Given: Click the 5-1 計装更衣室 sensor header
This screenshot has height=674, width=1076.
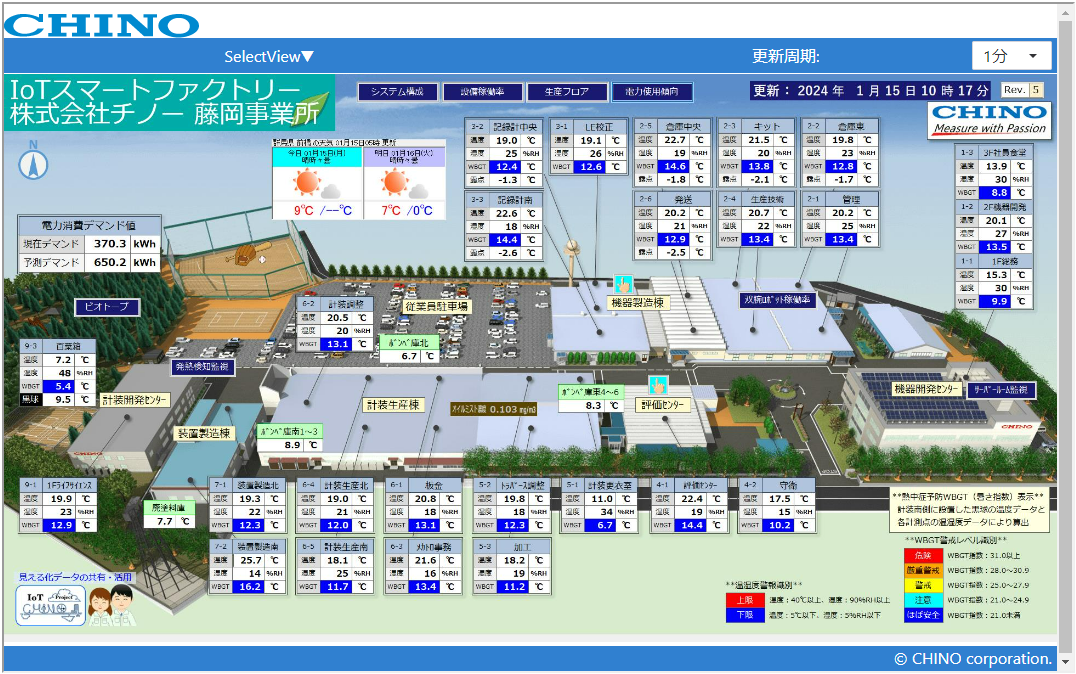Looking at the screenshot, I should tap(600, 485).
